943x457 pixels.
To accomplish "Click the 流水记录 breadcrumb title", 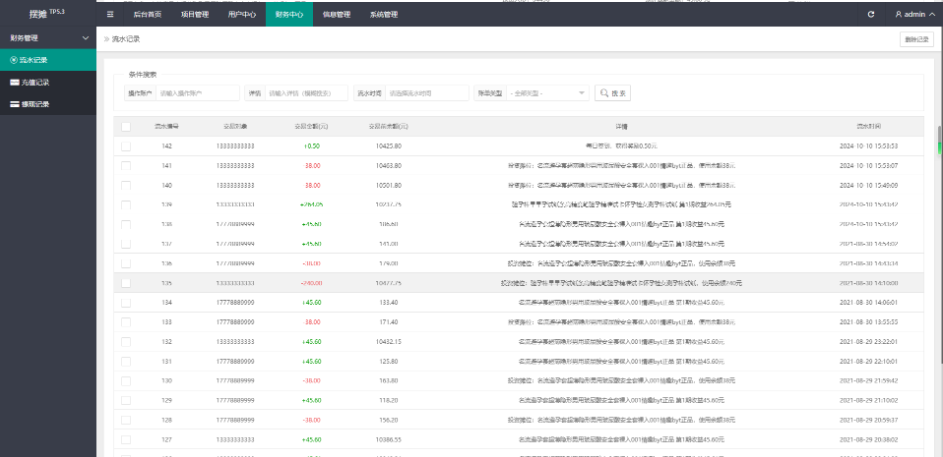I will [x=126, y=39].
